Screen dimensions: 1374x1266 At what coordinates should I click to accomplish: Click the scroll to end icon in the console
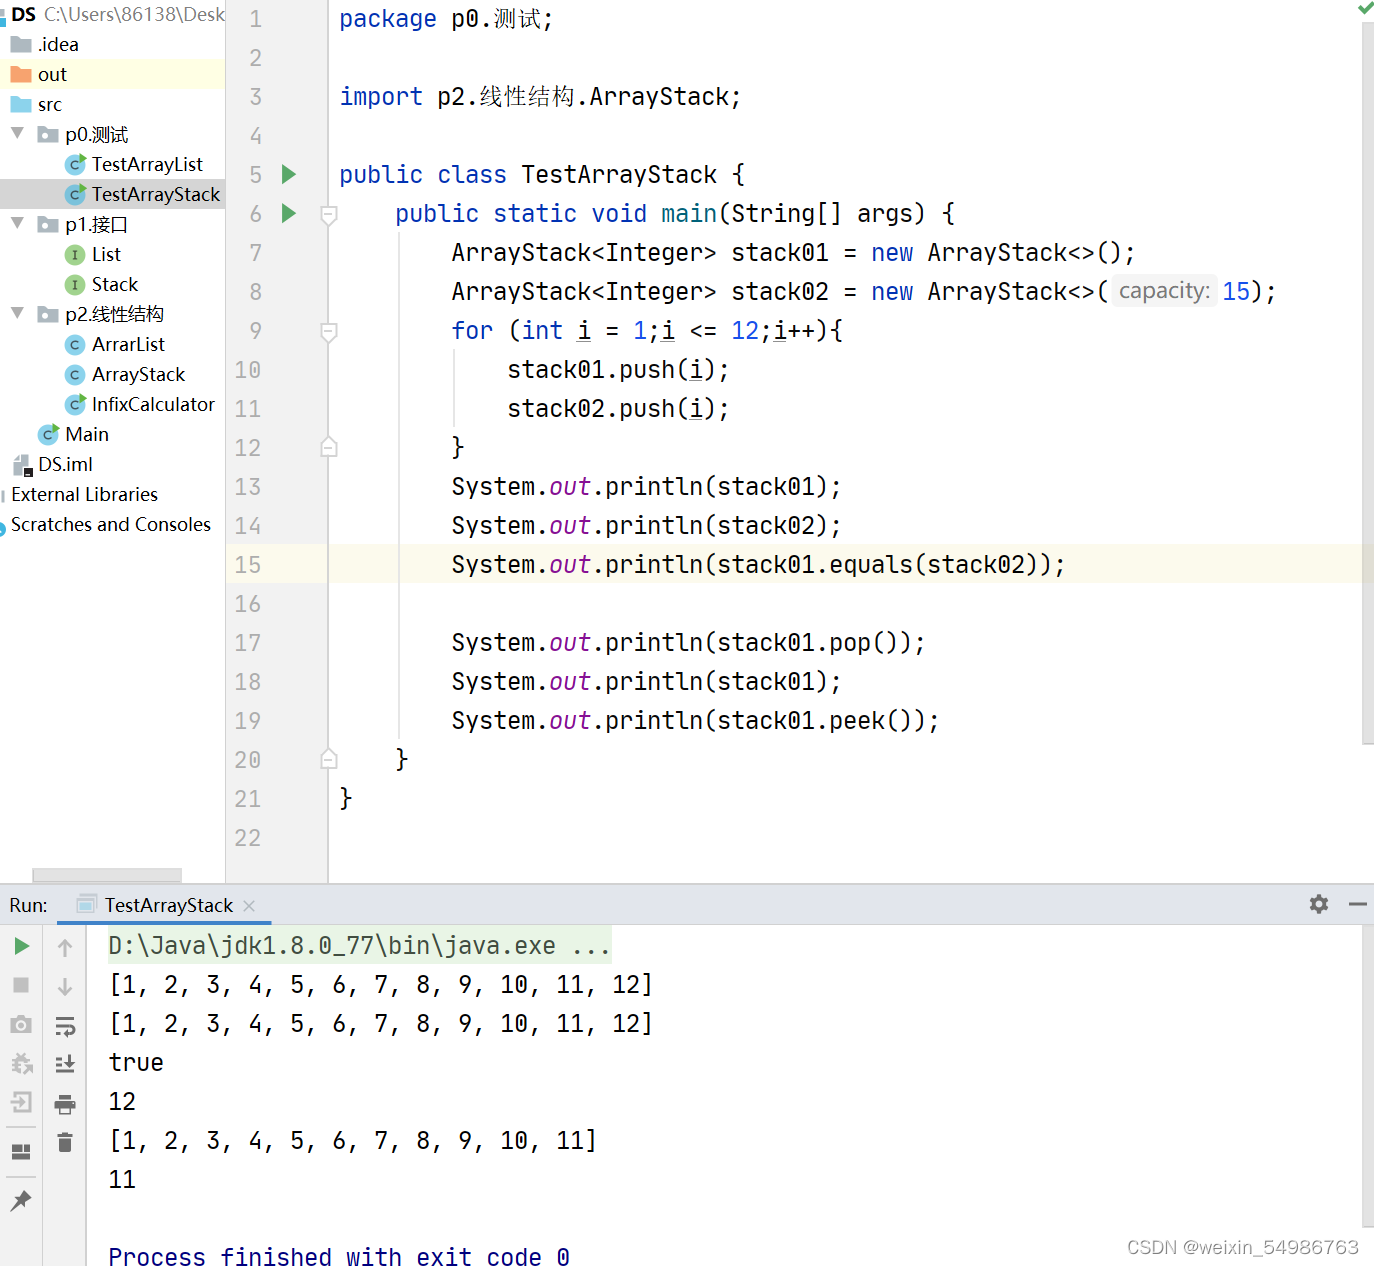(65, 1064)
